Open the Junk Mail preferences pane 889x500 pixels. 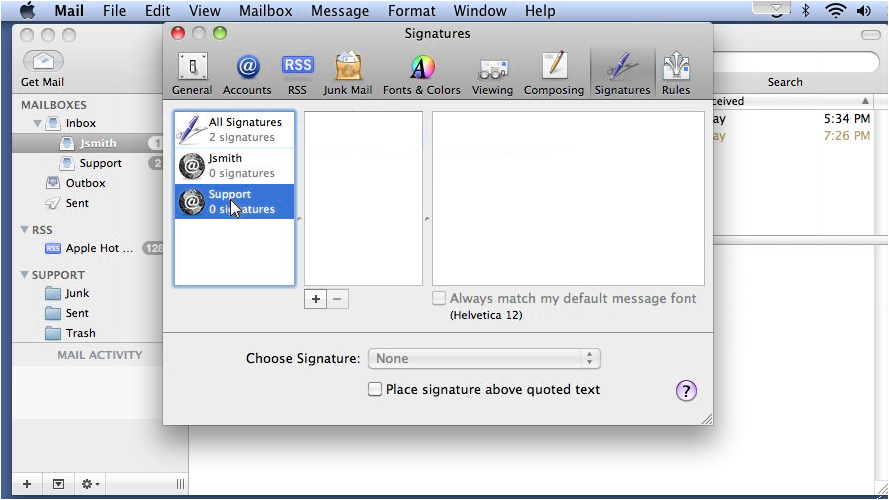(x=348, y=74)
